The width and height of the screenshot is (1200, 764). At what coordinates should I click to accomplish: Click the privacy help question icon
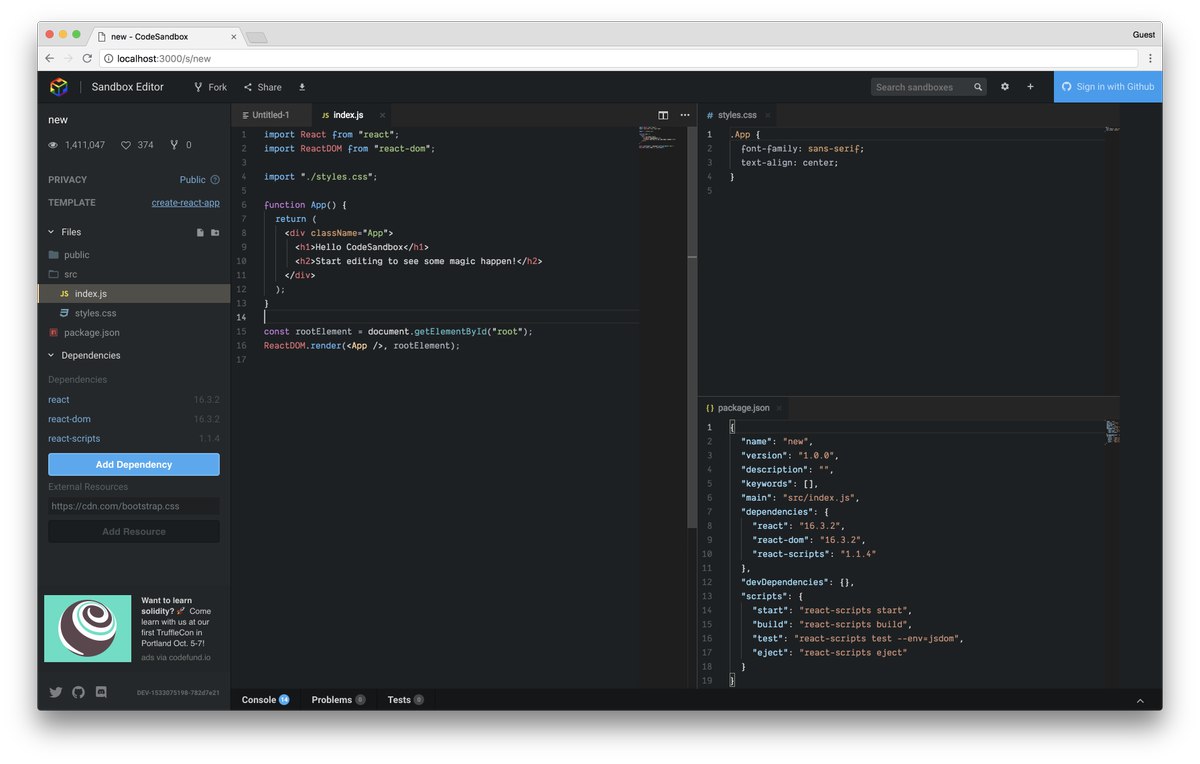tap(215, 180)
